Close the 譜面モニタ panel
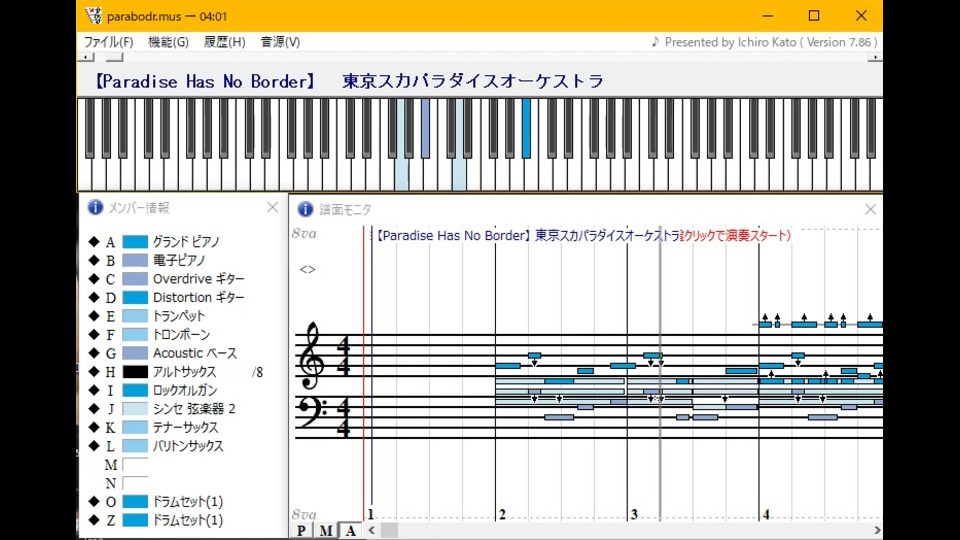The height and width of the screenshot is (540, 960). 870,209
